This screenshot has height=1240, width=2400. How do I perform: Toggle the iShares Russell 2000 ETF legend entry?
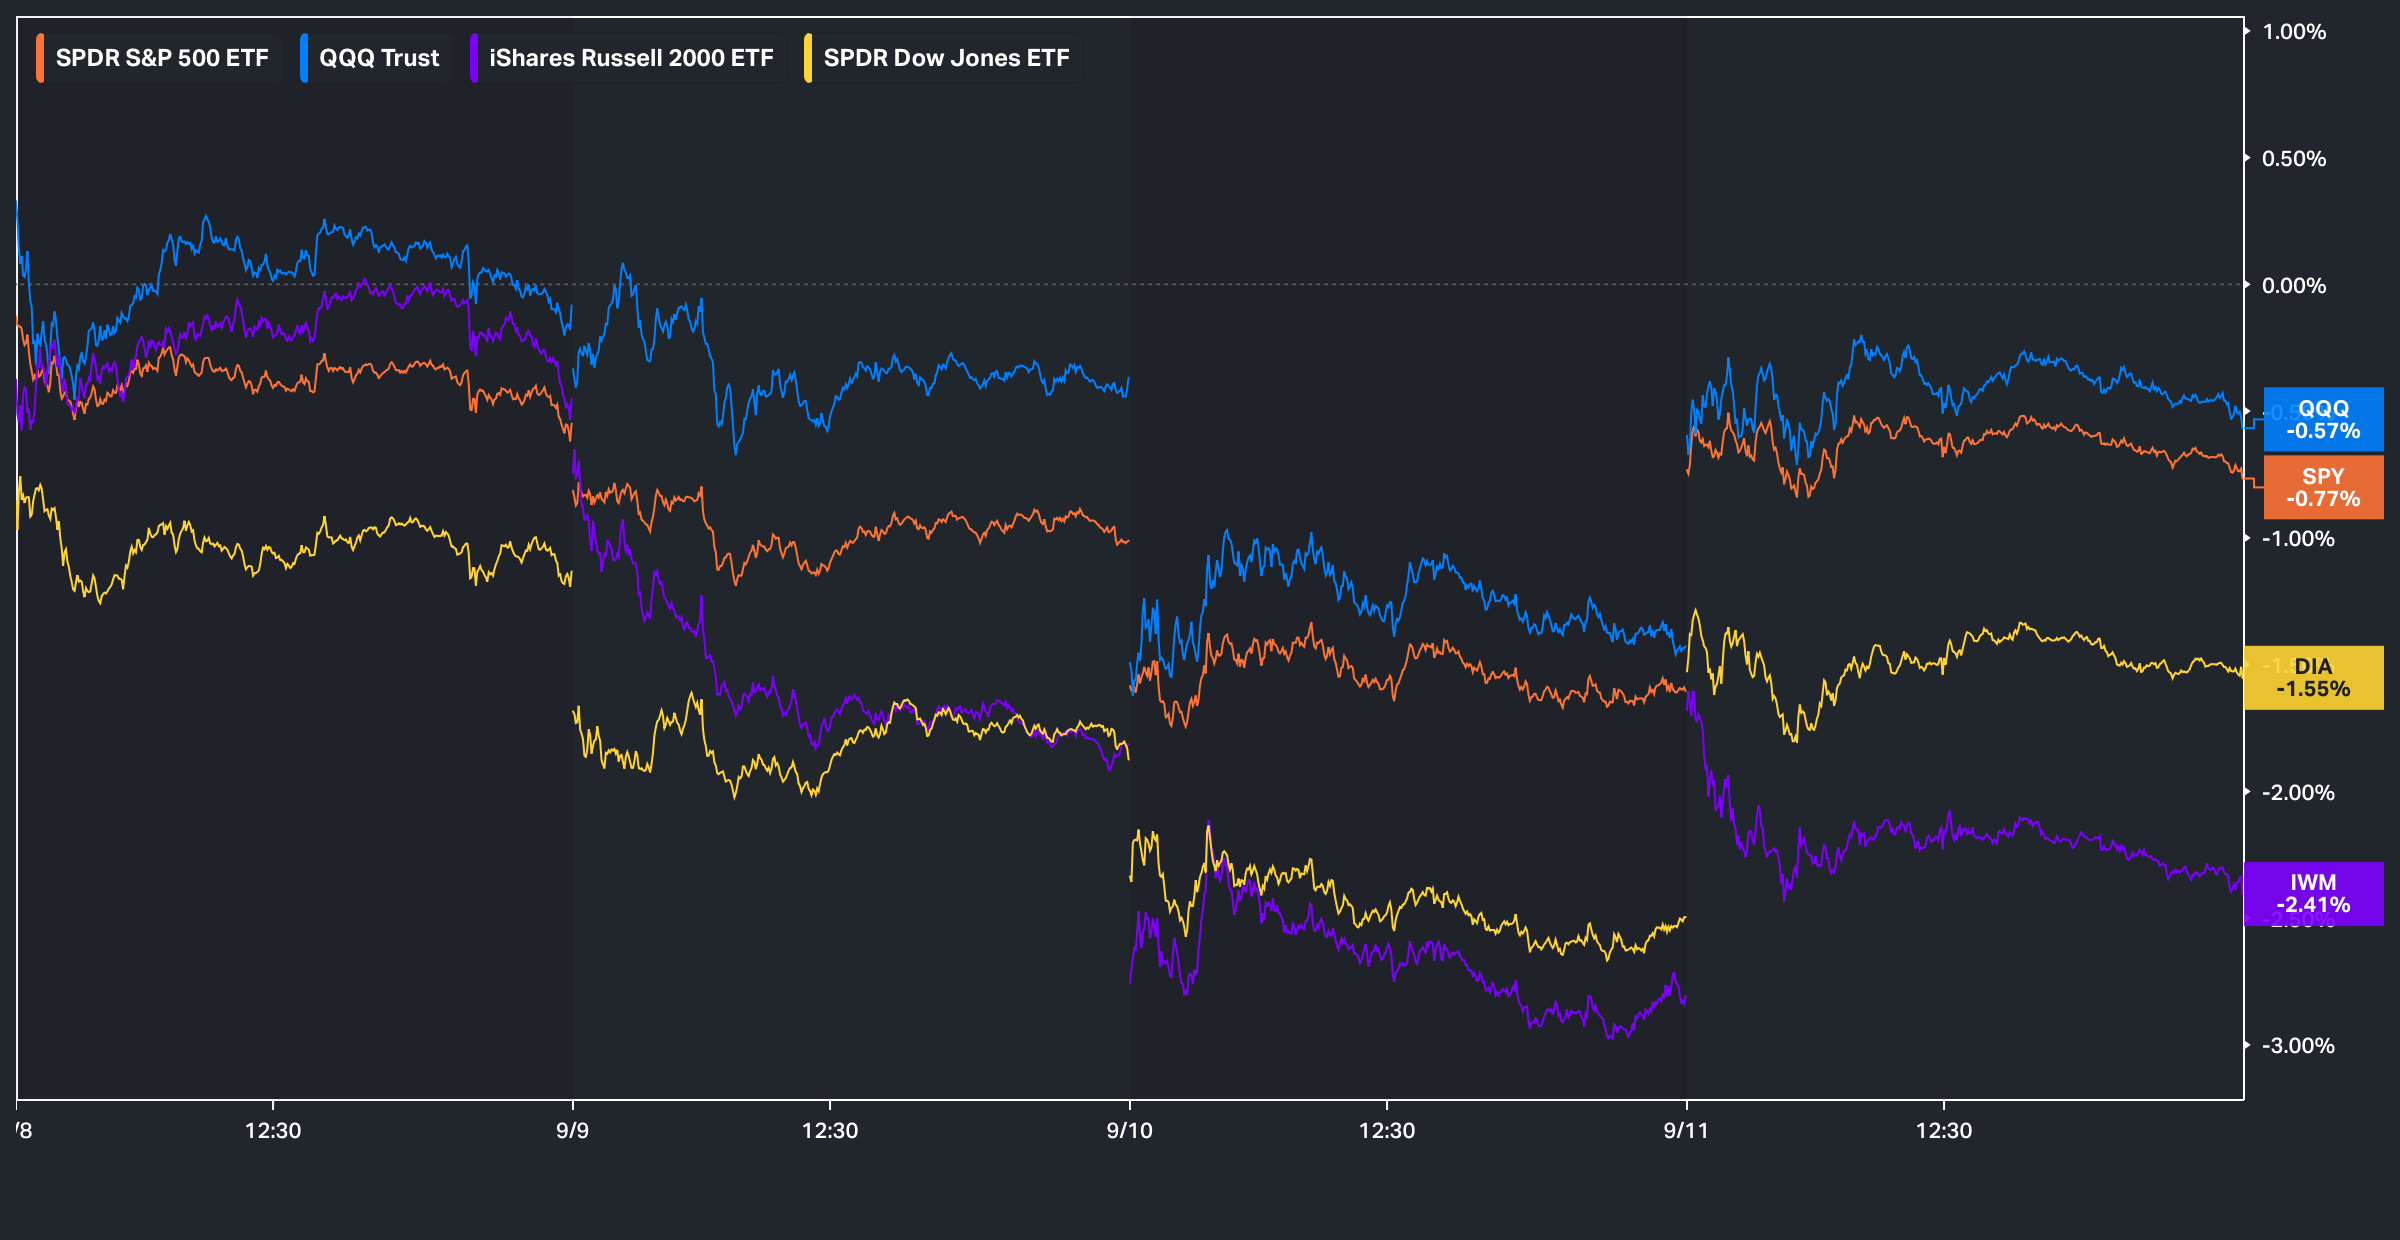tap(623, 58)
